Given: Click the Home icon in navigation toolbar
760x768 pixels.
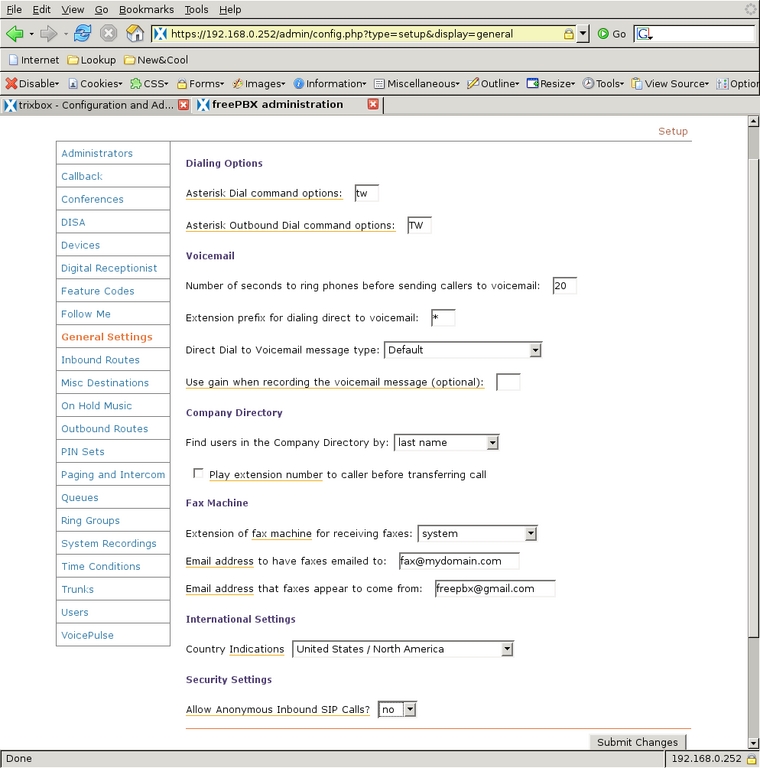Looking at the screenshot, I should tap(134, 33).
